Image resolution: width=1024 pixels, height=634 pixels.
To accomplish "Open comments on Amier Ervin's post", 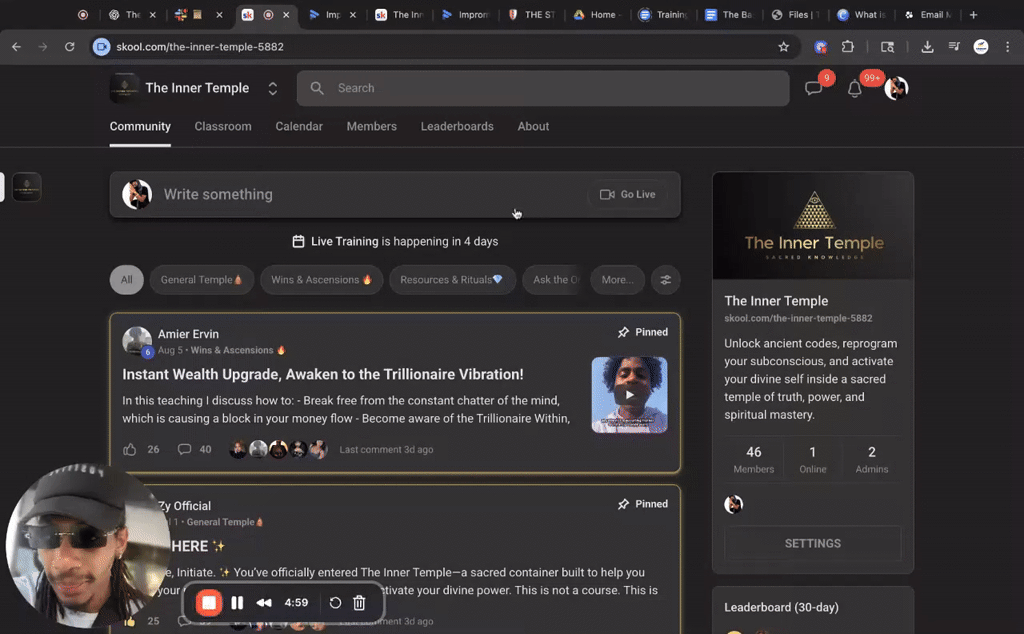I will pyautogui.click(x=185, y=449).
